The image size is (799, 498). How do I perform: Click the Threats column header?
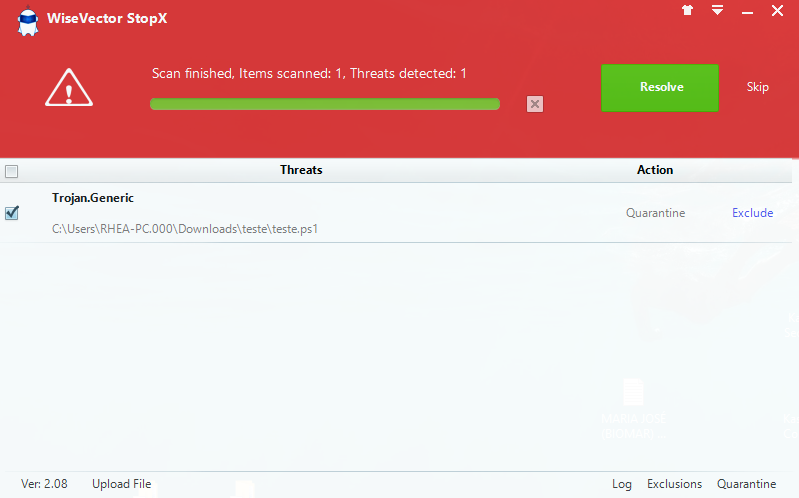click(301, 170)
